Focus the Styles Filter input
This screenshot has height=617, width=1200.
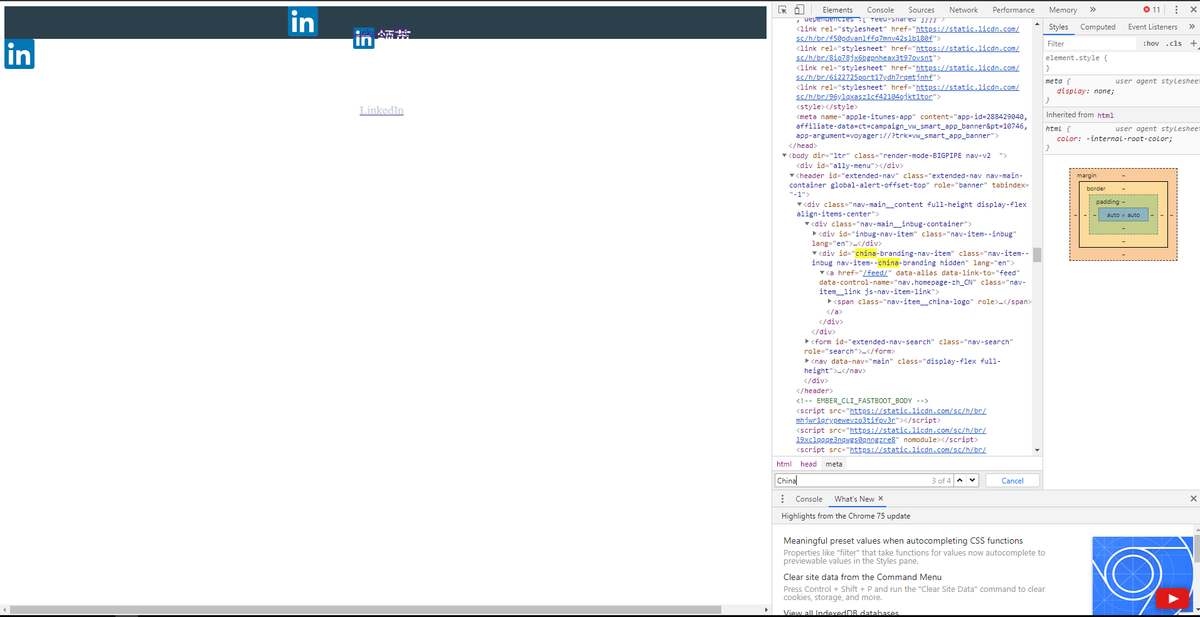point(1090,44)
